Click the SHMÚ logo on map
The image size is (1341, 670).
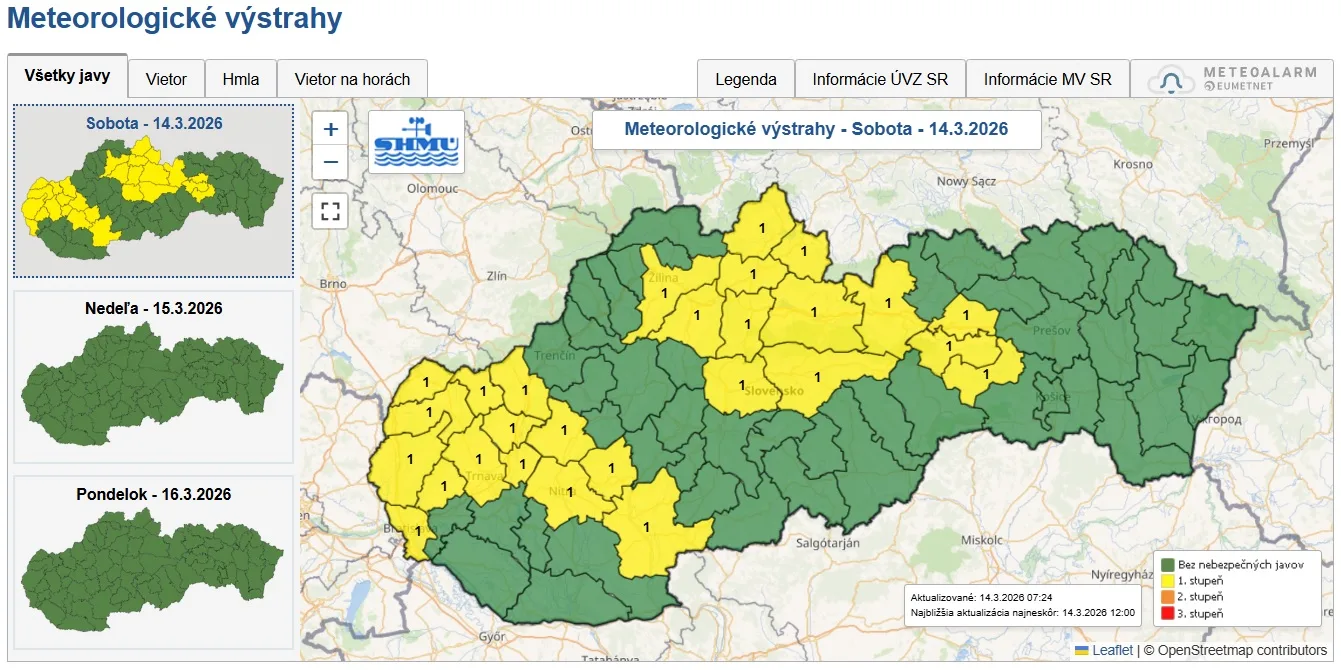point(416,142)
